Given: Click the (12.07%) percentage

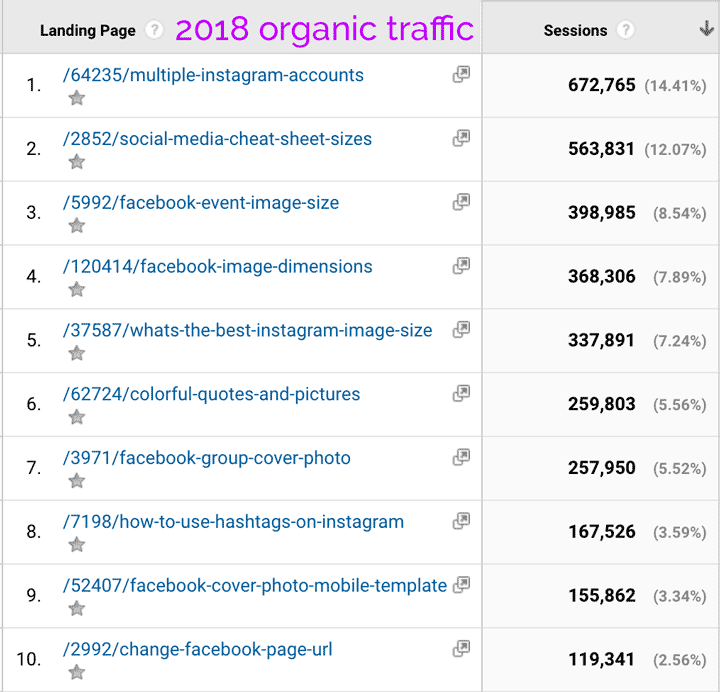Looking at the screenshot, I should tap(675, 150).
